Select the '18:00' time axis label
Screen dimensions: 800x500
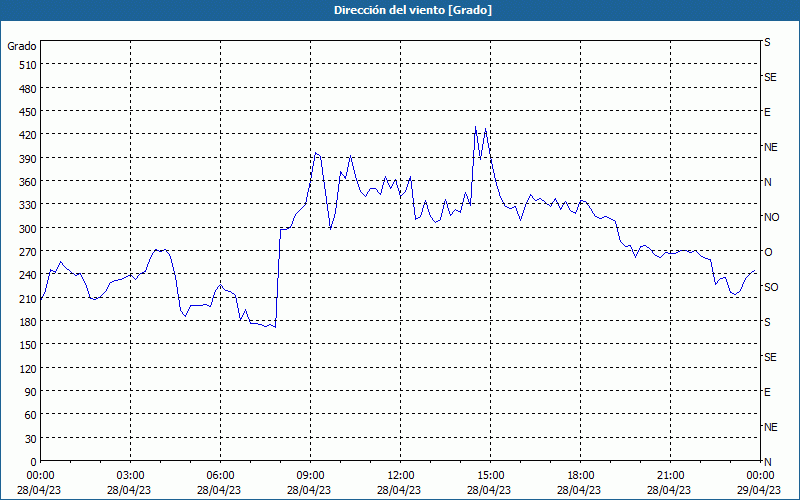(x=581, y=476)
